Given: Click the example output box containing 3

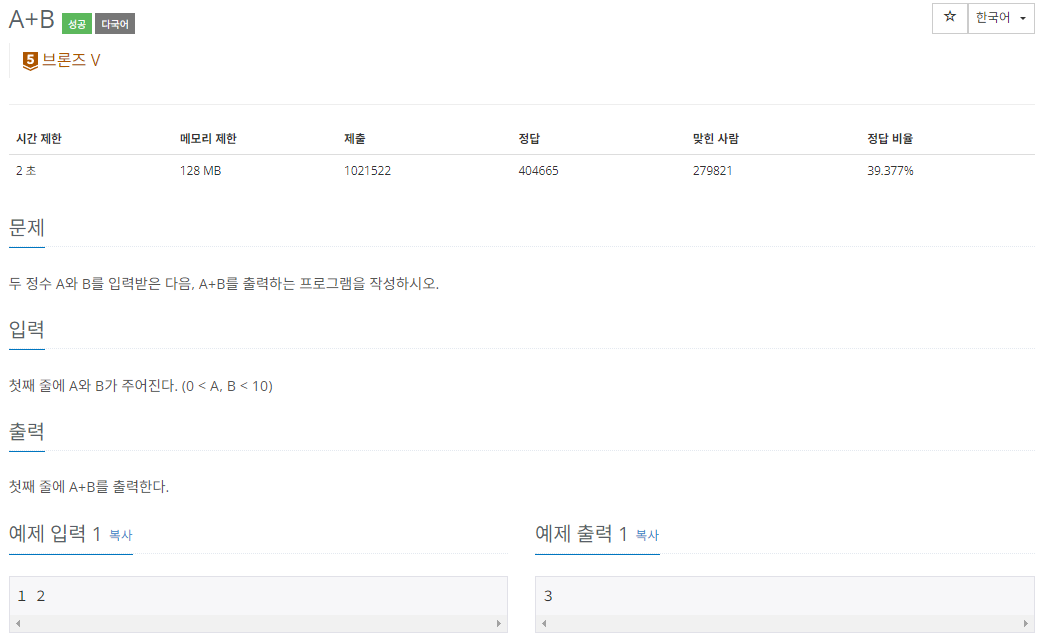Looking at the screenshot, I should [x=785, y=604].
